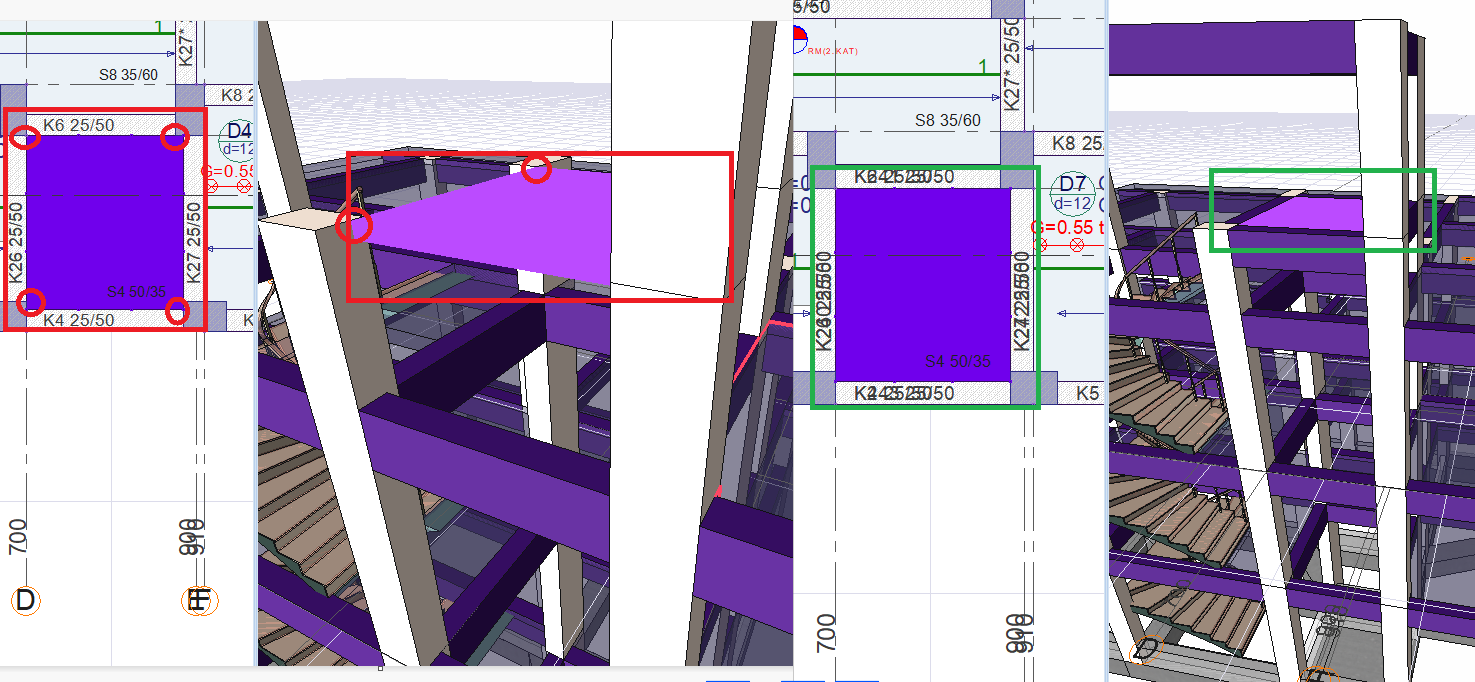Click the RM(2.KAT) red-blue section symbol
Image resolution: width=1475 pixels, height=682 pixels.
point(798,40)
